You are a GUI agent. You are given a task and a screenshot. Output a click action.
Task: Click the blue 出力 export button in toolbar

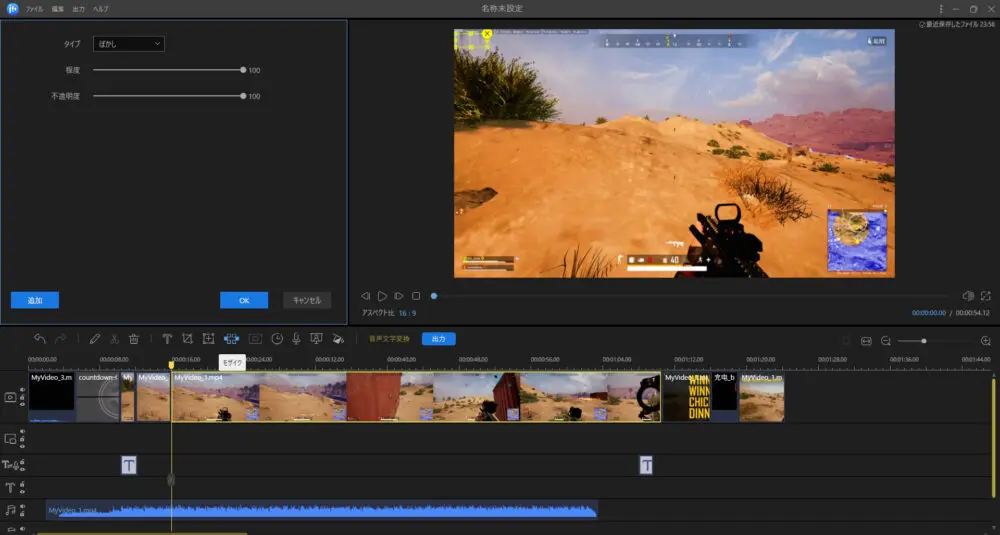[x=439, y=339]
